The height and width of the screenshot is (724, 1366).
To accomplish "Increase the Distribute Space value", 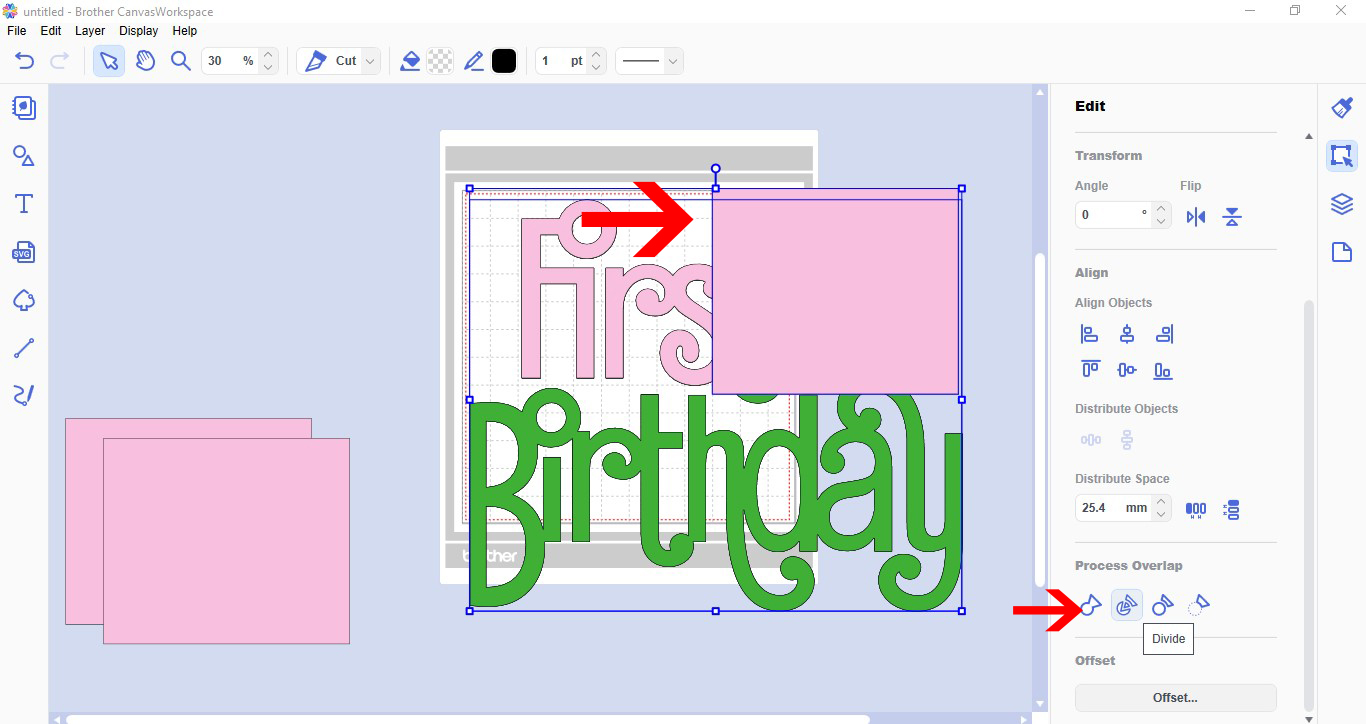I will pyautogui.click(x=1160, y=502).
